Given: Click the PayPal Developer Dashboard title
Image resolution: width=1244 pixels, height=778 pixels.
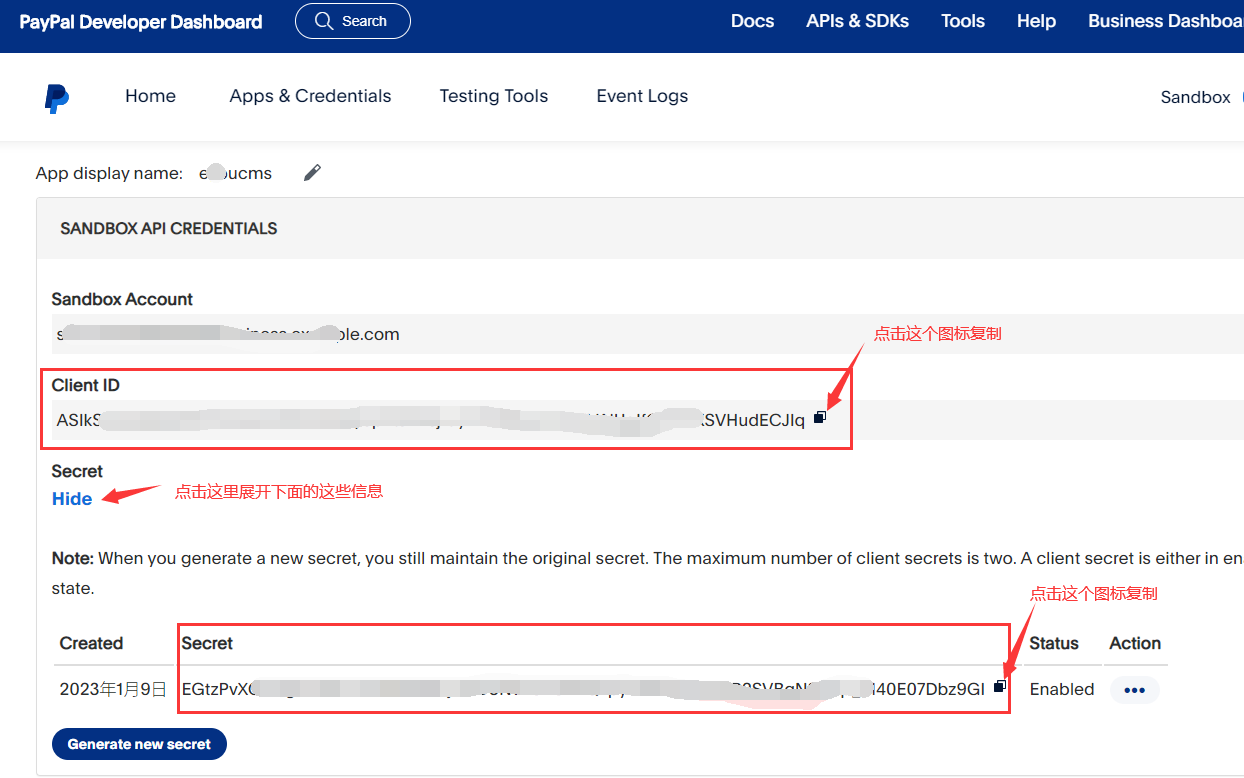Looking at the screenshot, I should (141, 22).
